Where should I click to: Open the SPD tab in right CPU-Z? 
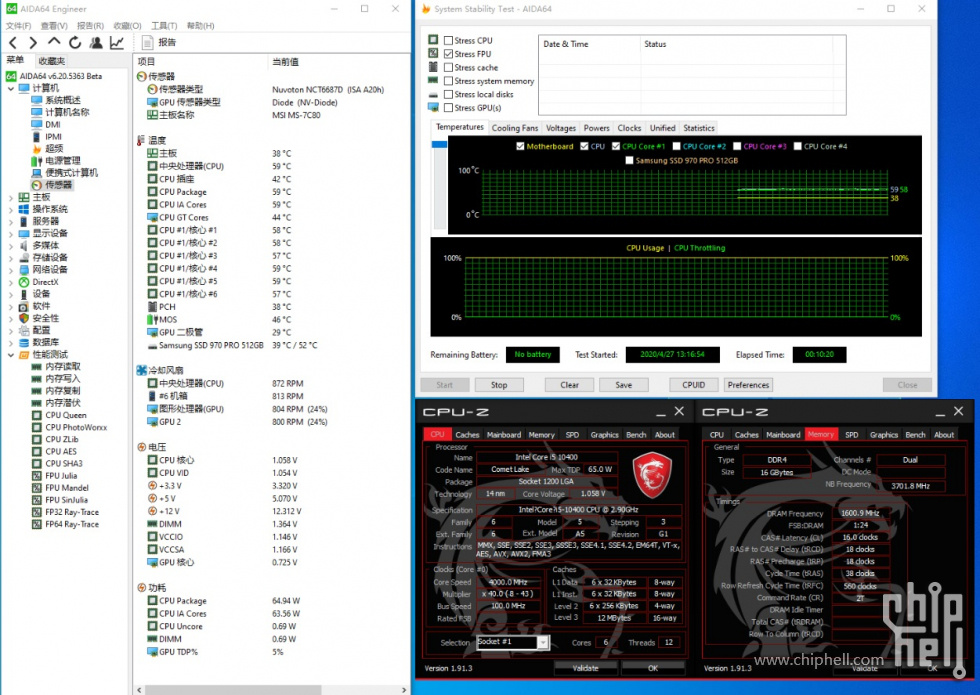tap(851, 435)
